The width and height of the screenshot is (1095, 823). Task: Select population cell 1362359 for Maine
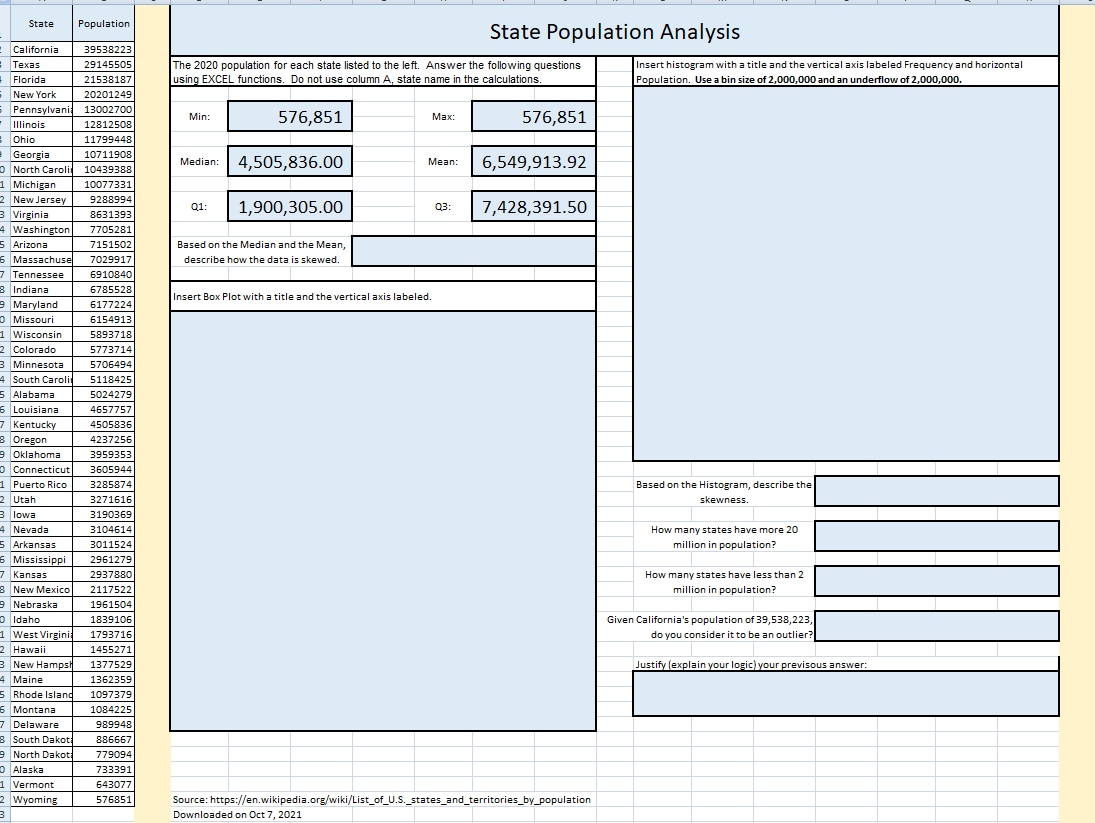tap(103, 680)
